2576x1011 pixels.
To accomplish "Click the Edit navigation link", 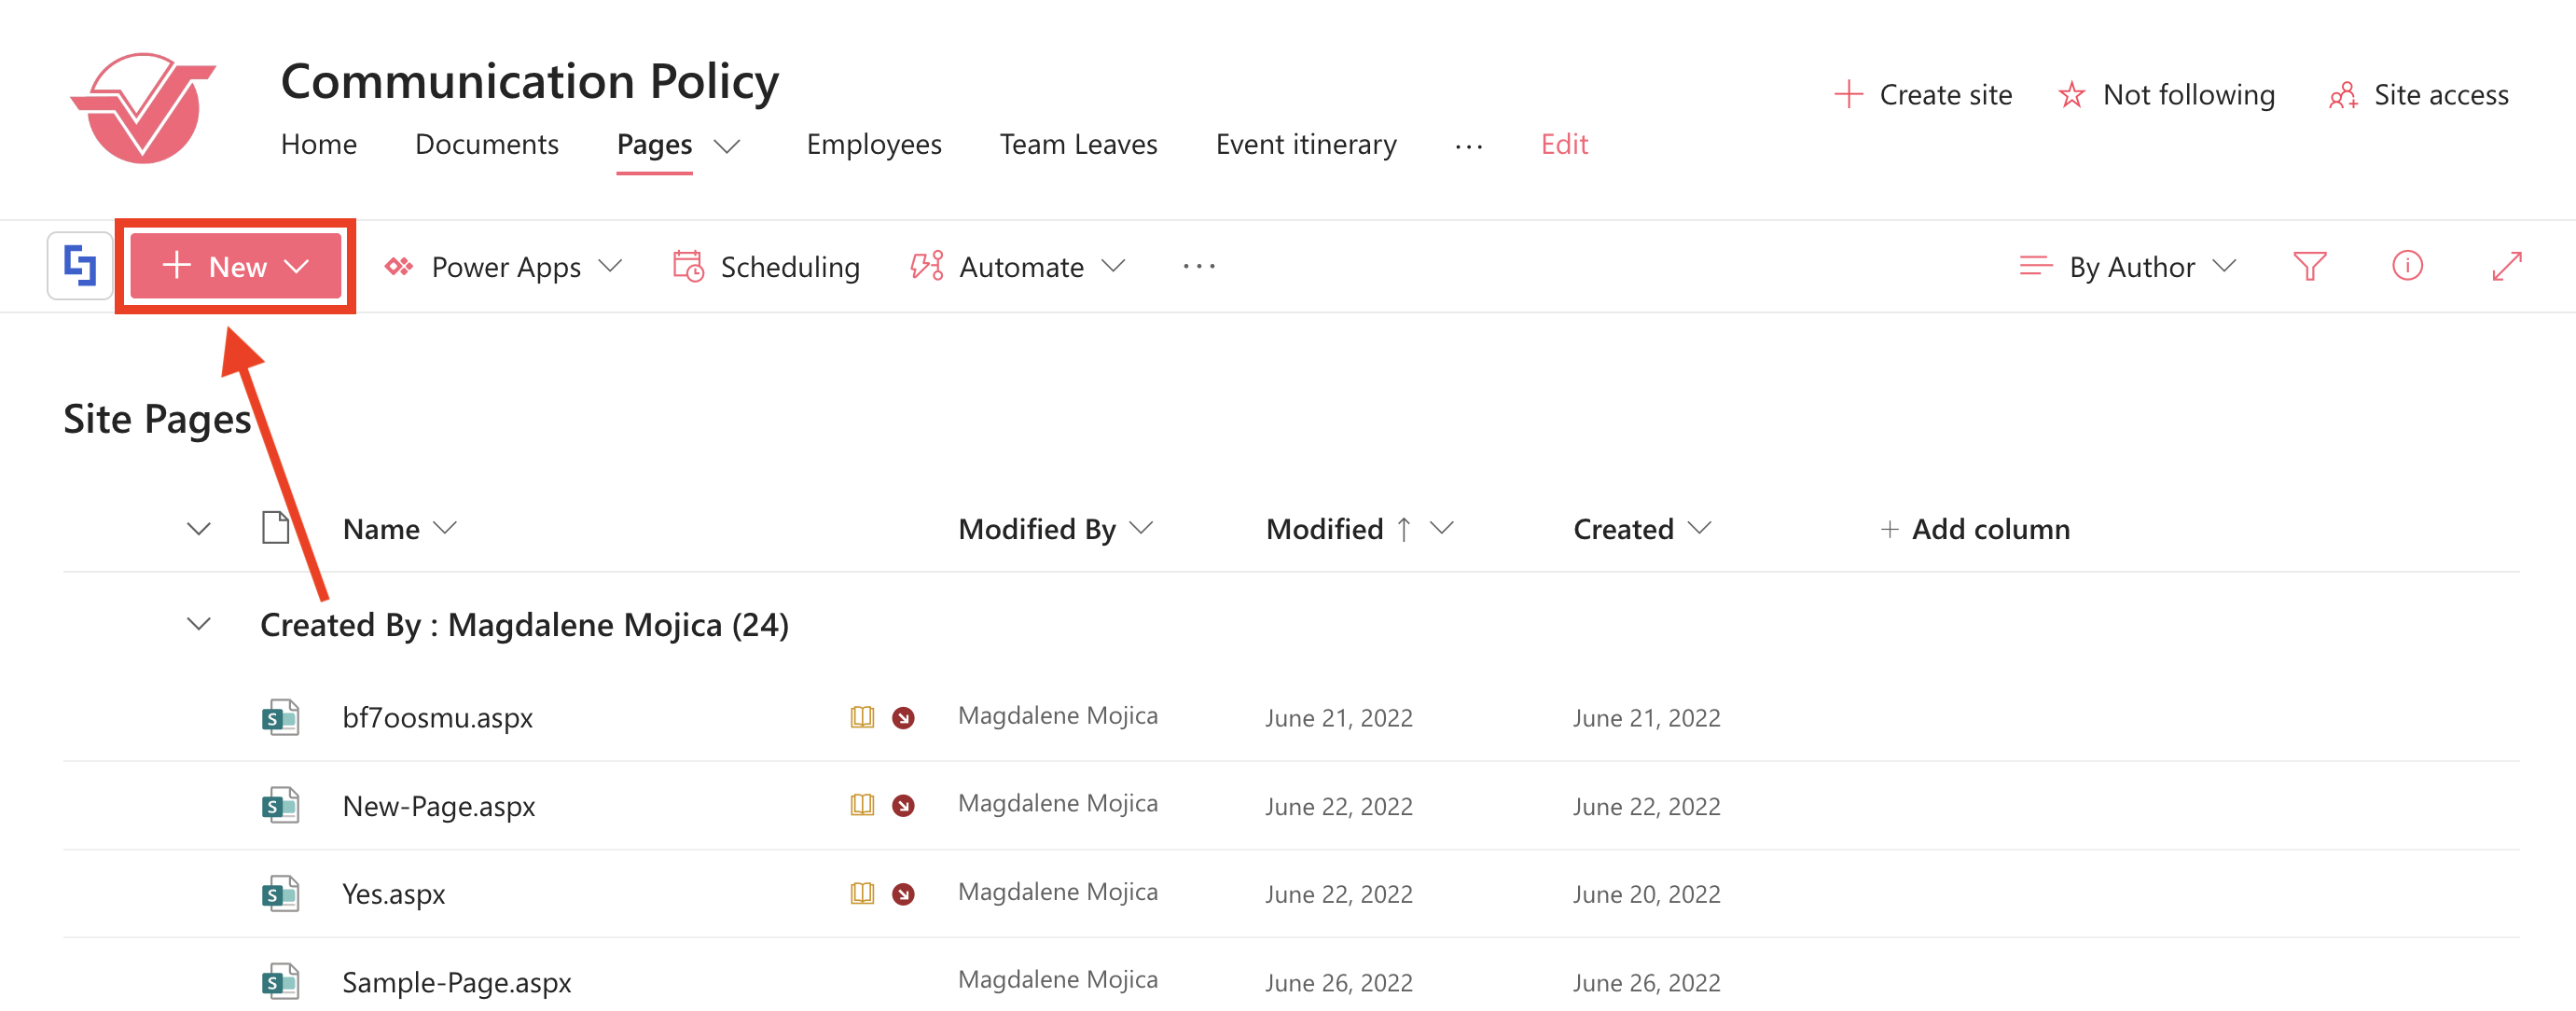I will (x=1564, y=144).
